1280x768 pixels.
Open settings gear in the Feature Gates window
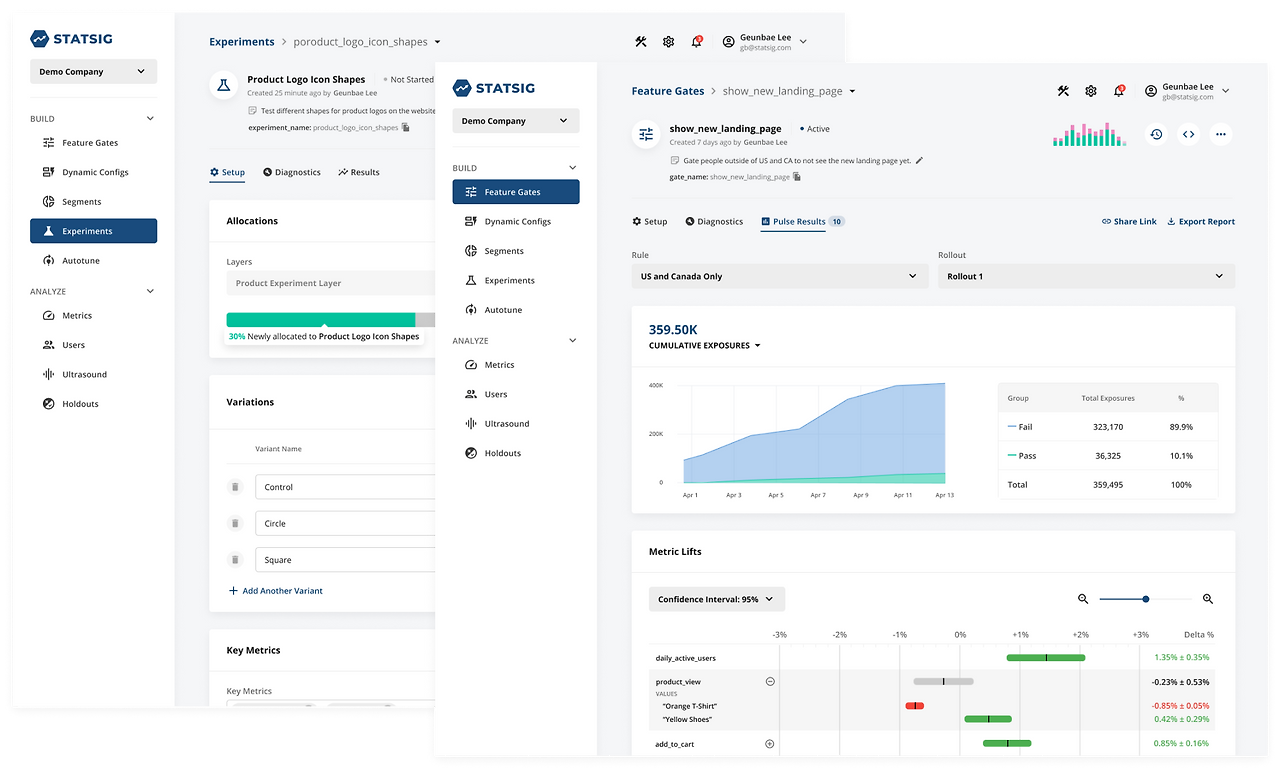pyautogui.click(x=1091, y=91)
